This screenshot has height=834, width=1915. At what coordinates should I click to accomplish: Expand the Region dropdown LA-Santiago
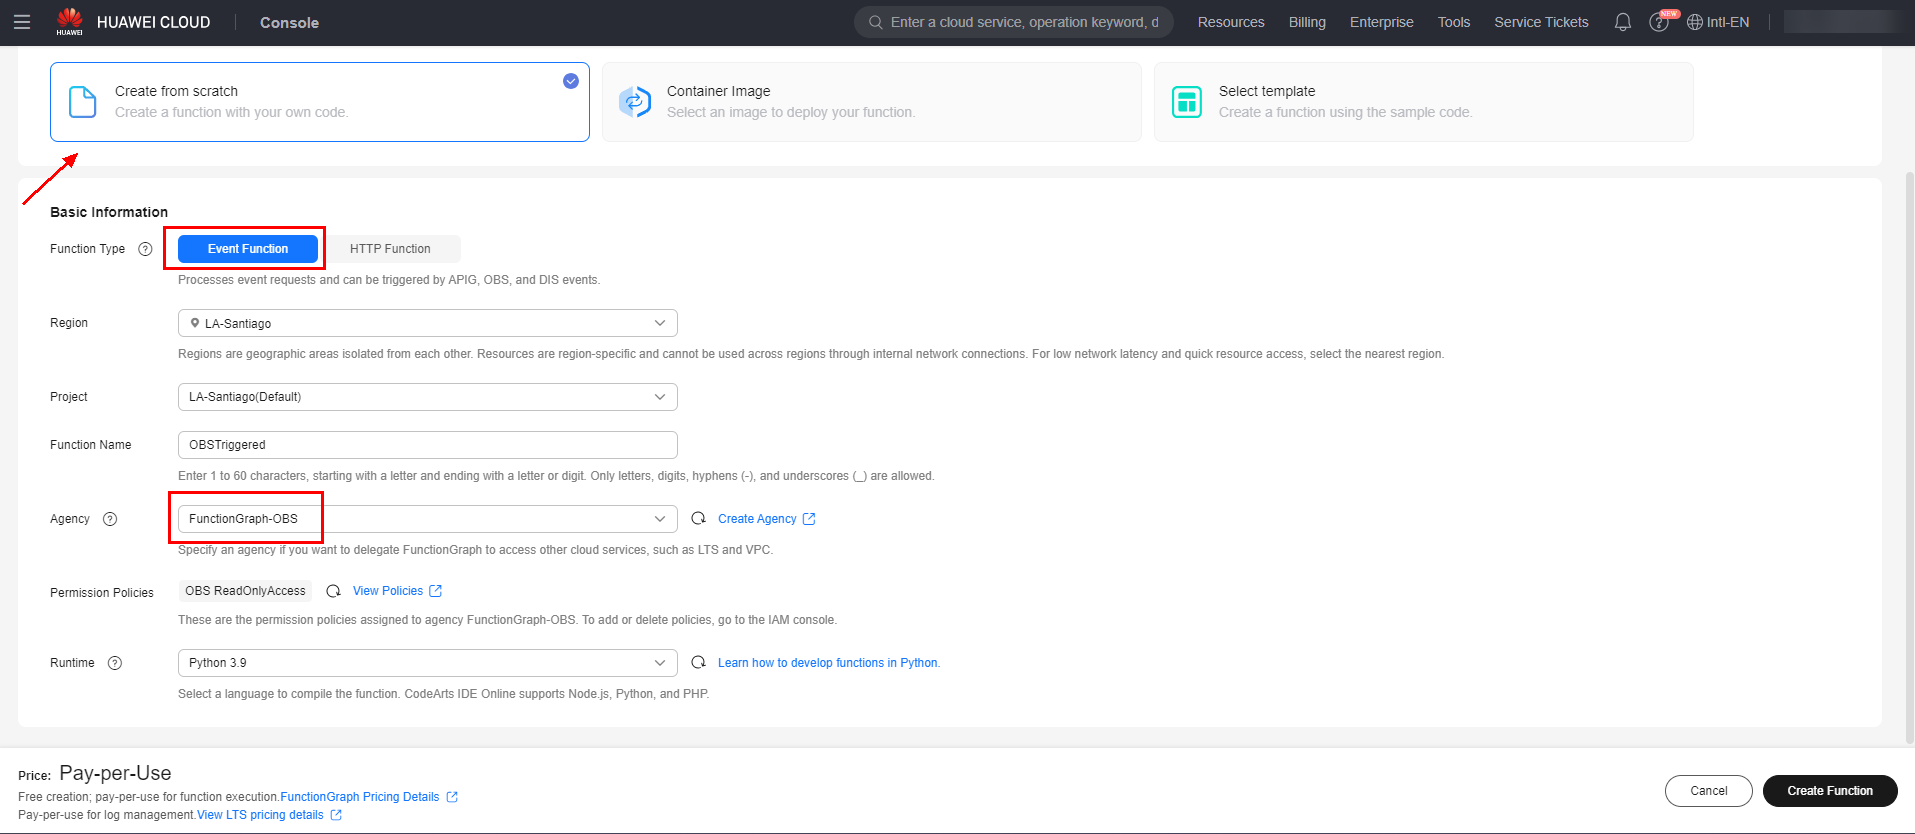coord(427,323)
